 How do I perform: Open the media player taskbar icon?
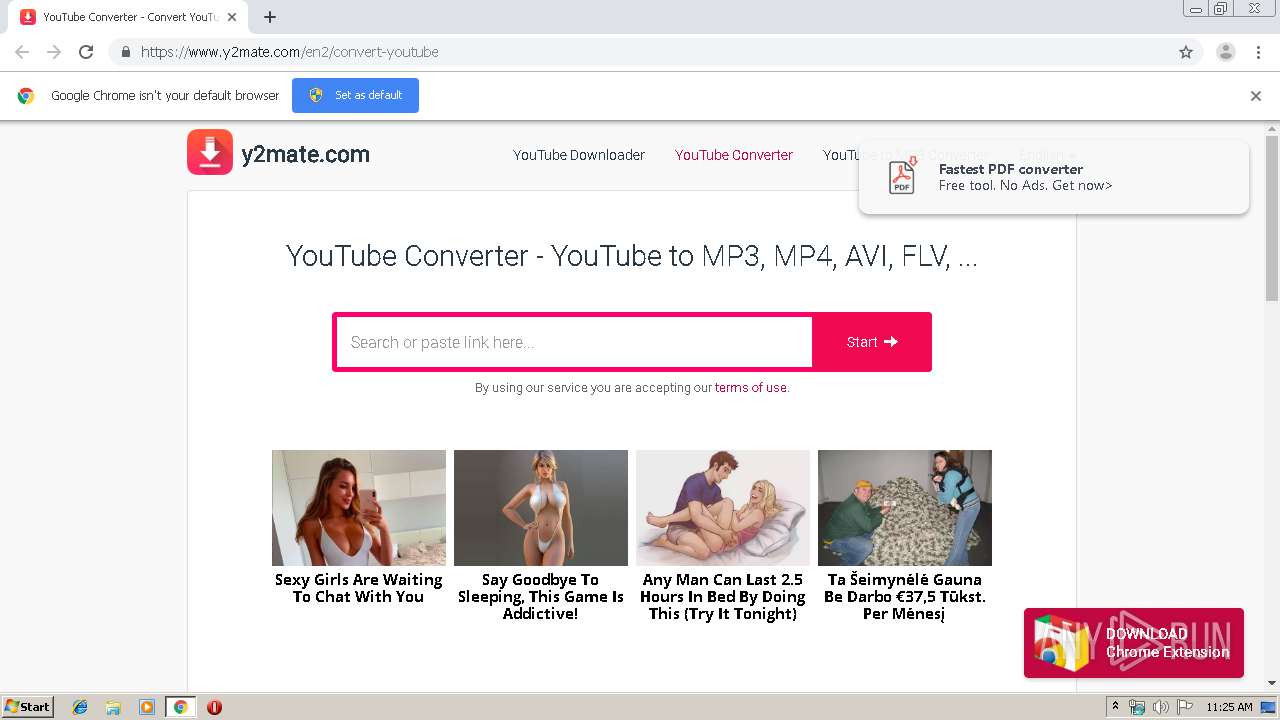(x=147, y=707)
